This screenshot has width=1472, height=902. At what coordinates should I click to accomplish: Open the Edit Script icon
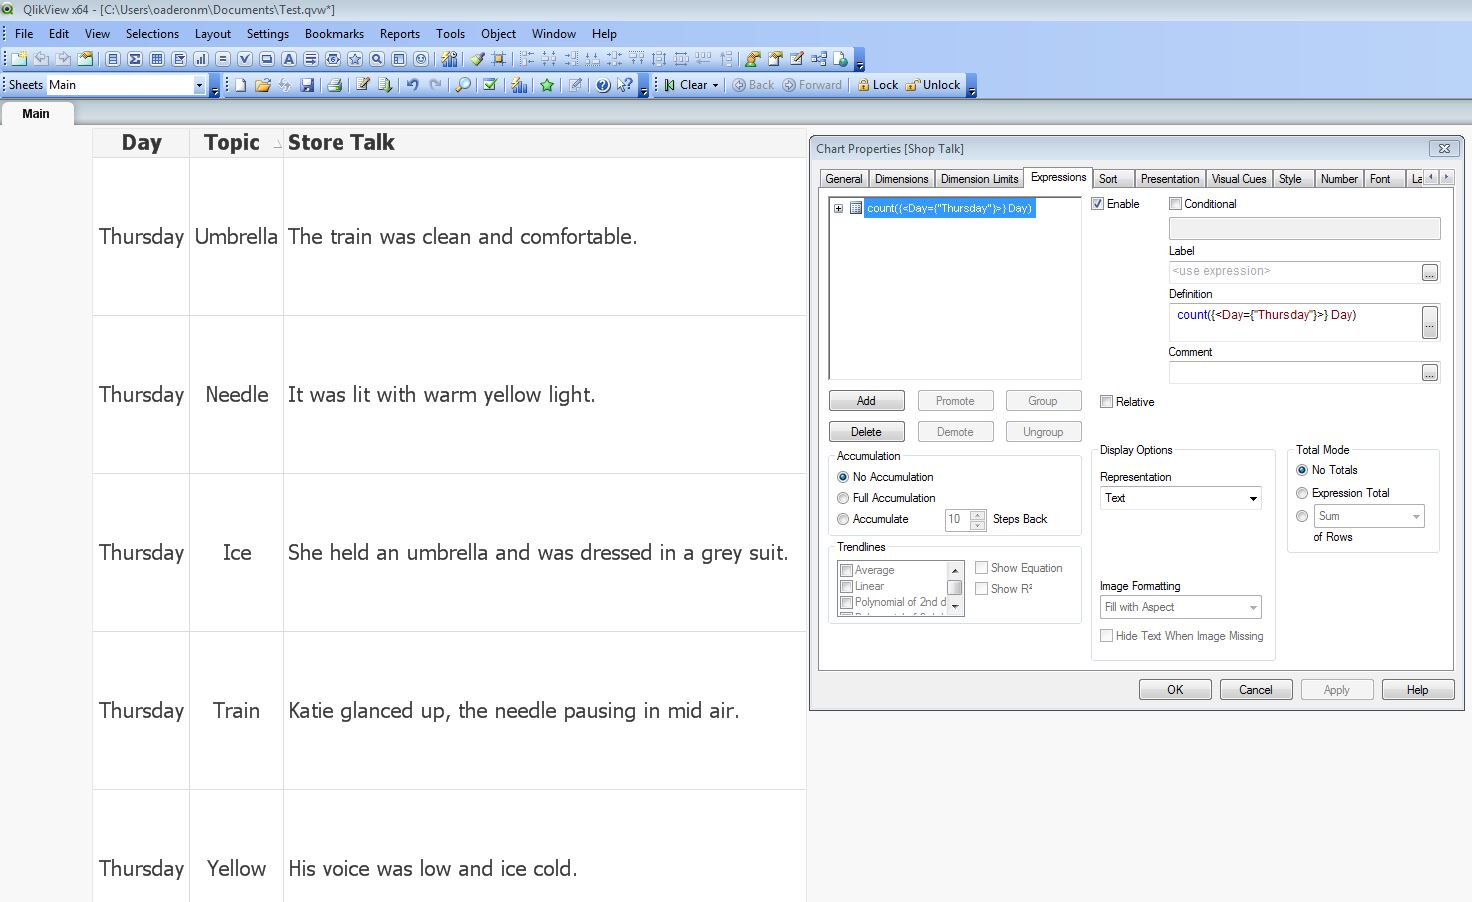(362, 85)
